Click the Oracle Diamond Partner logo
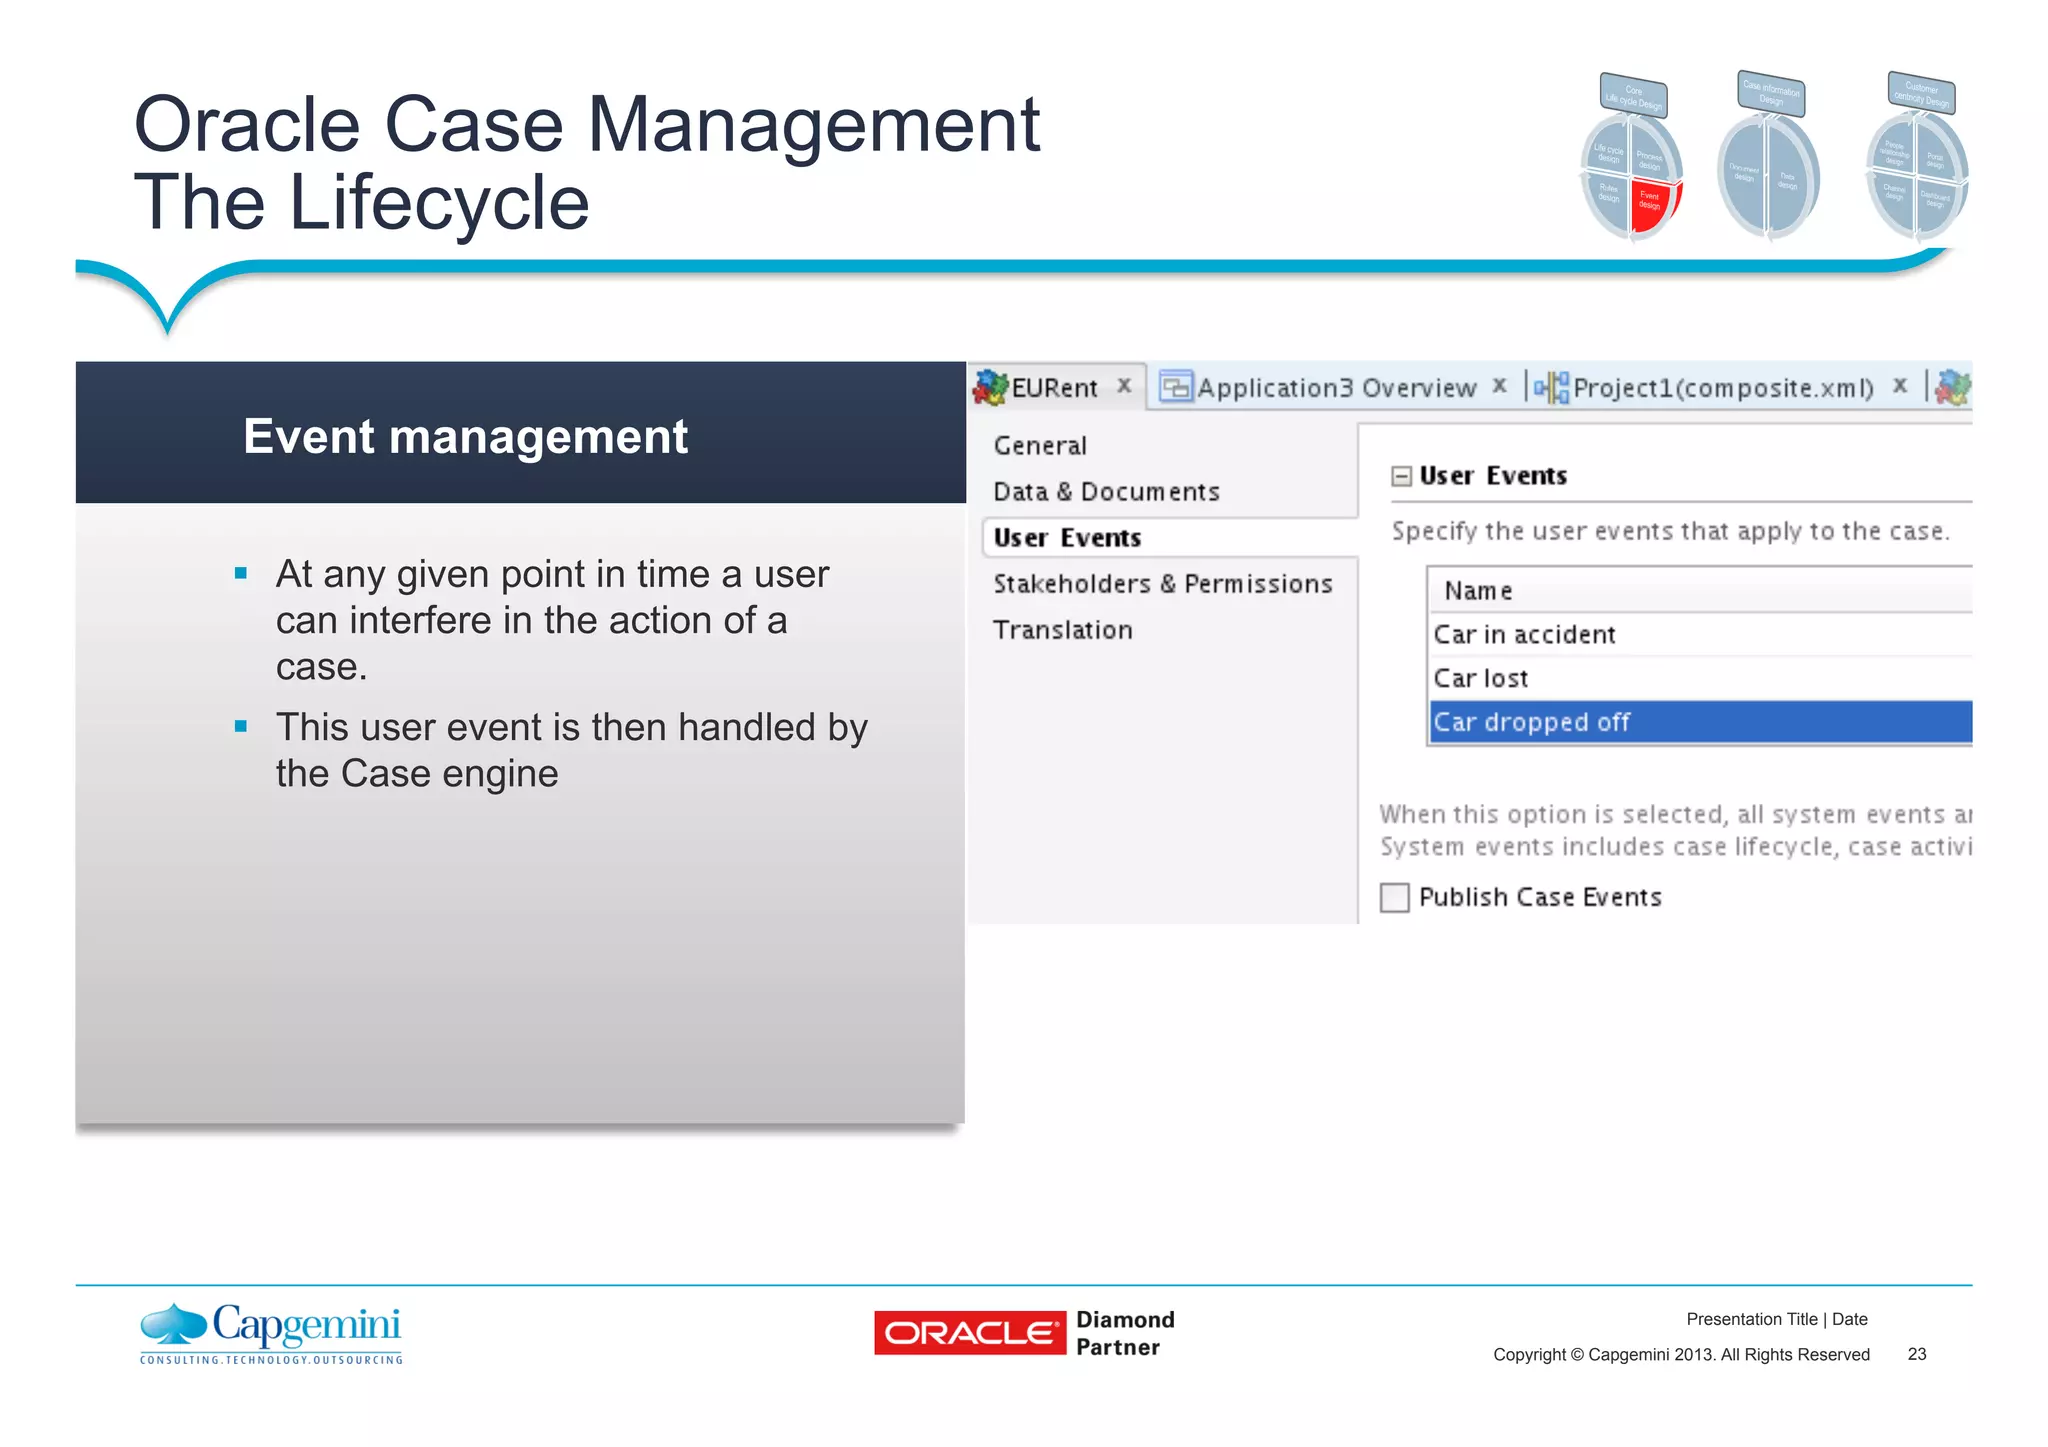Screen dimensions: 2048x1447 [1024, 1333]
